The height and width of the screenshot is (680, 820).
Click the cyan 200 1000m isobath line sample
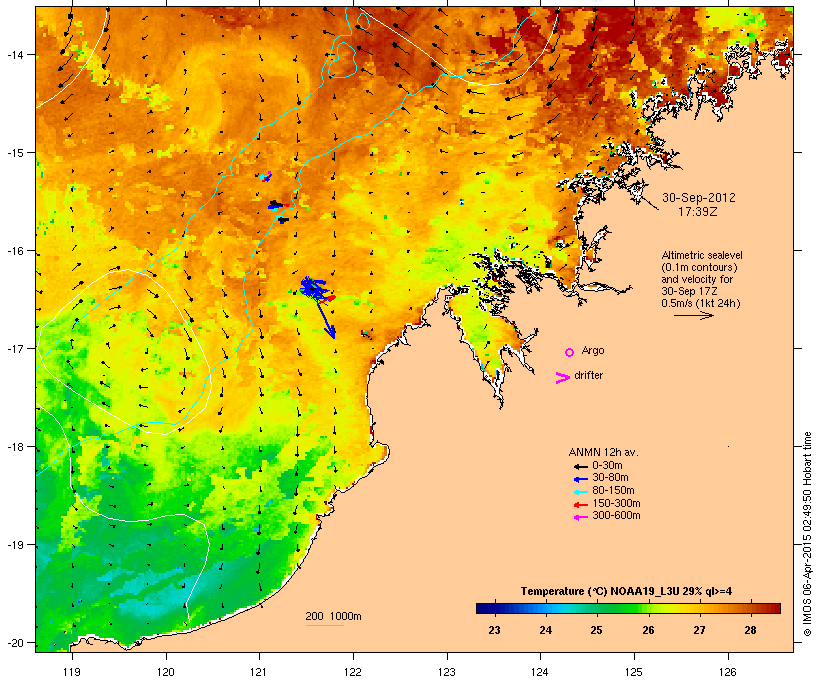(324, 625)
